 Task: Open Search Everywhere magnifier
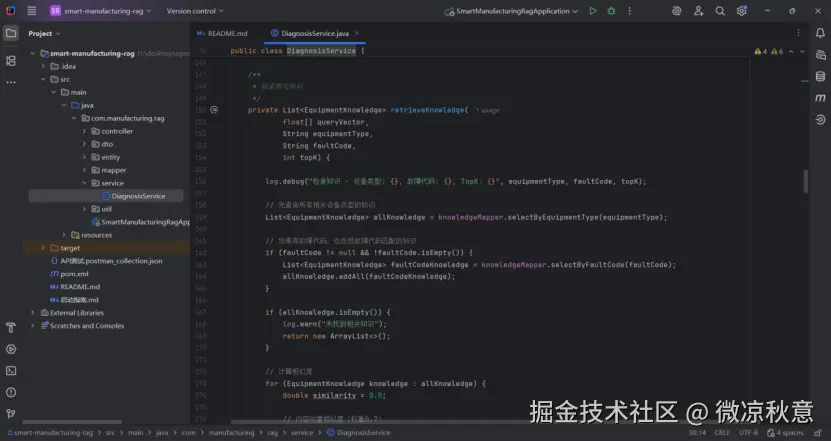tap(720, 11)
